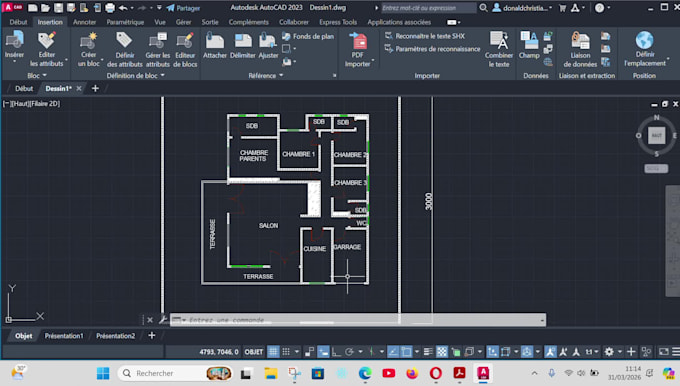
Task: Toggle lineweight display in status bar
Action: coord(428,352)
